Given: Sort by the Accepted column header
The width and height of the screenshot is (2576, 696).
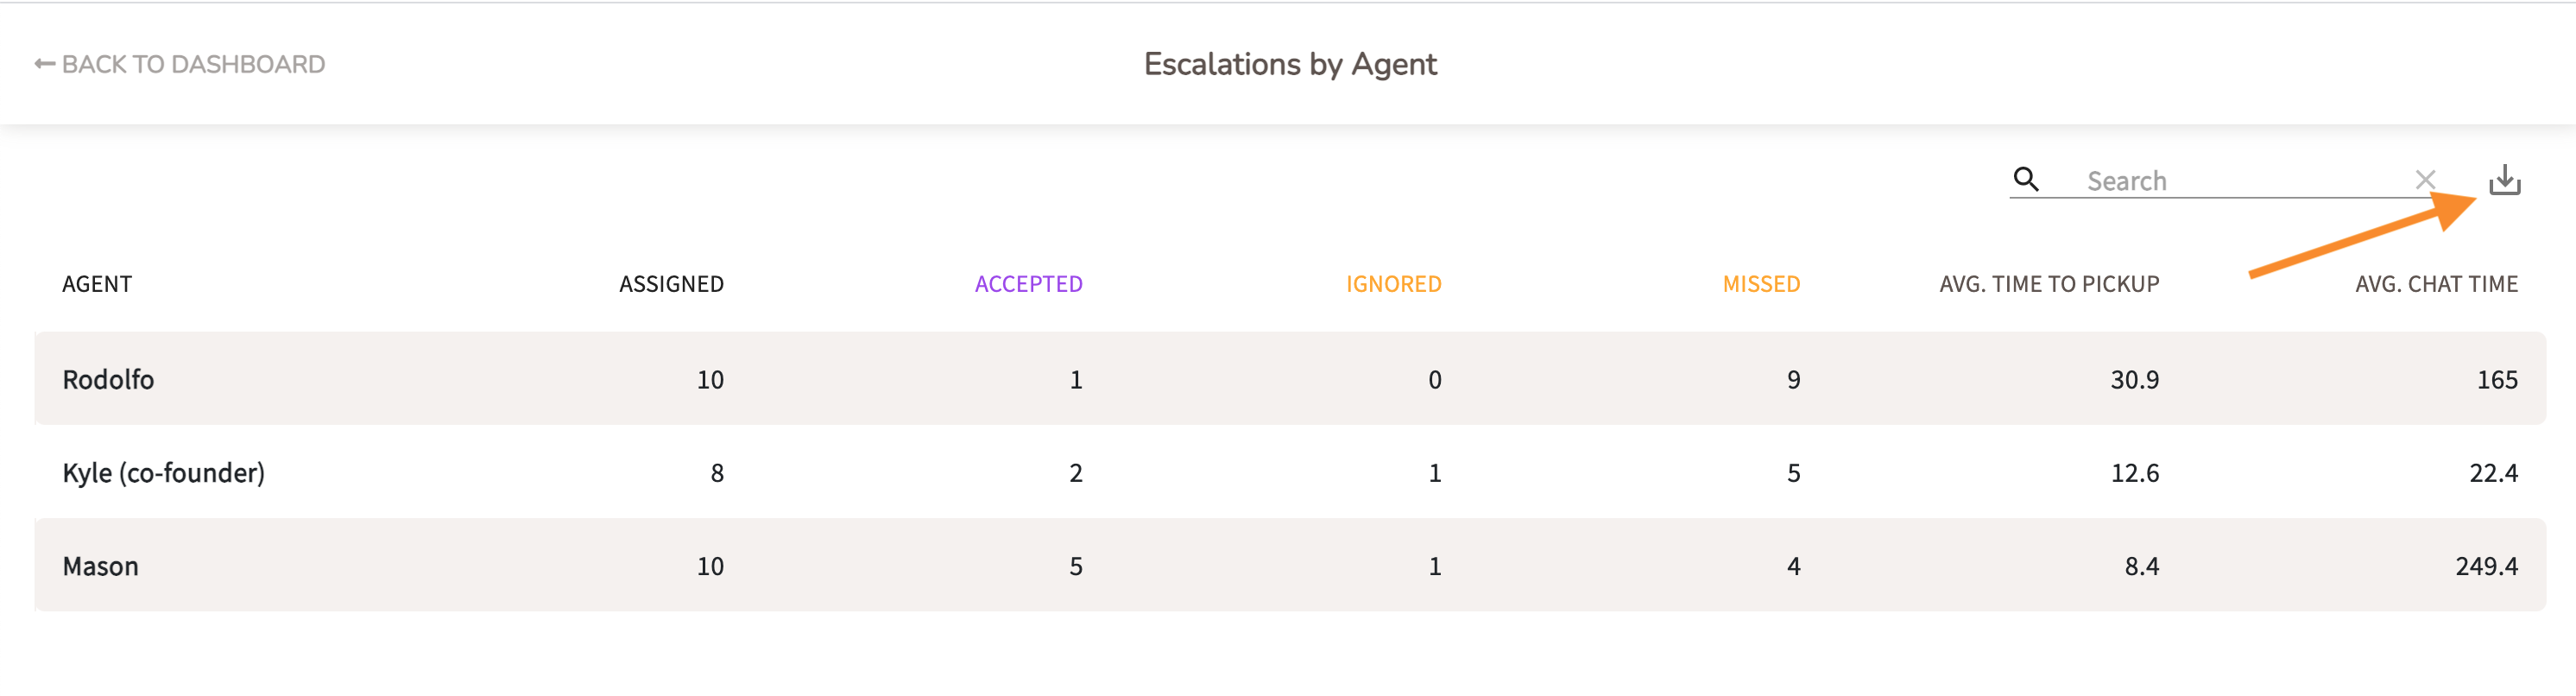Looking at the screenshot, I should [x=1028, y=284].
